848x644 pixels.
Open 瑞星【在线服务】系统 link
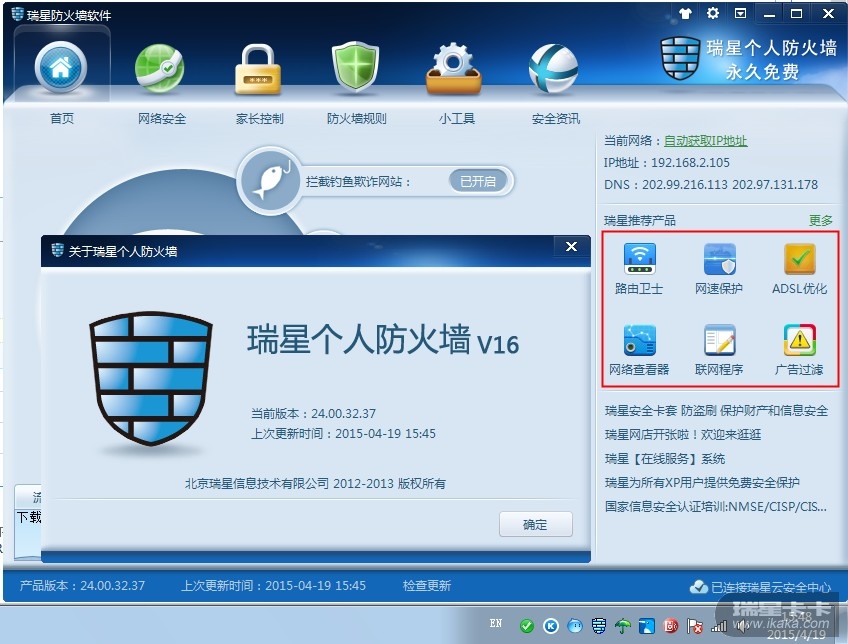(x=665, y=459)
